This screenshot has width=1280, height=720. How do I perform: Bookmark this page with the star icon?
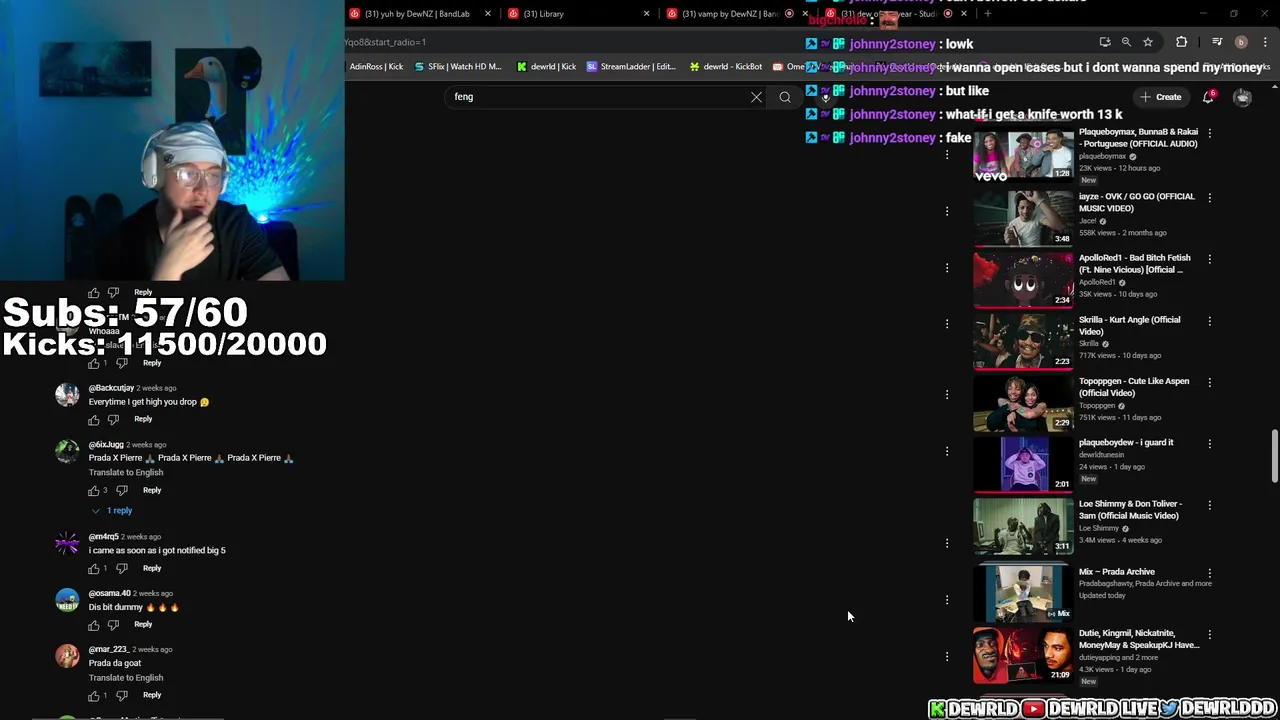pyautogui.click(x=1148, y=42)
